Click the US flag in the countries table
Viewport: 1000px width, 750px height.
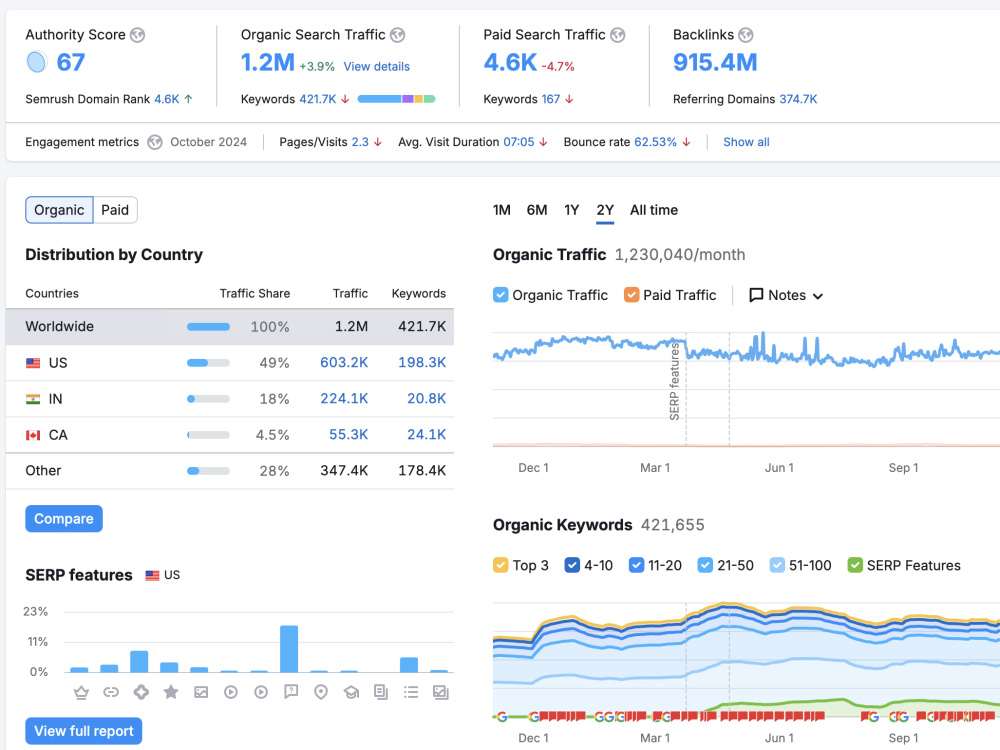(33, 363)
